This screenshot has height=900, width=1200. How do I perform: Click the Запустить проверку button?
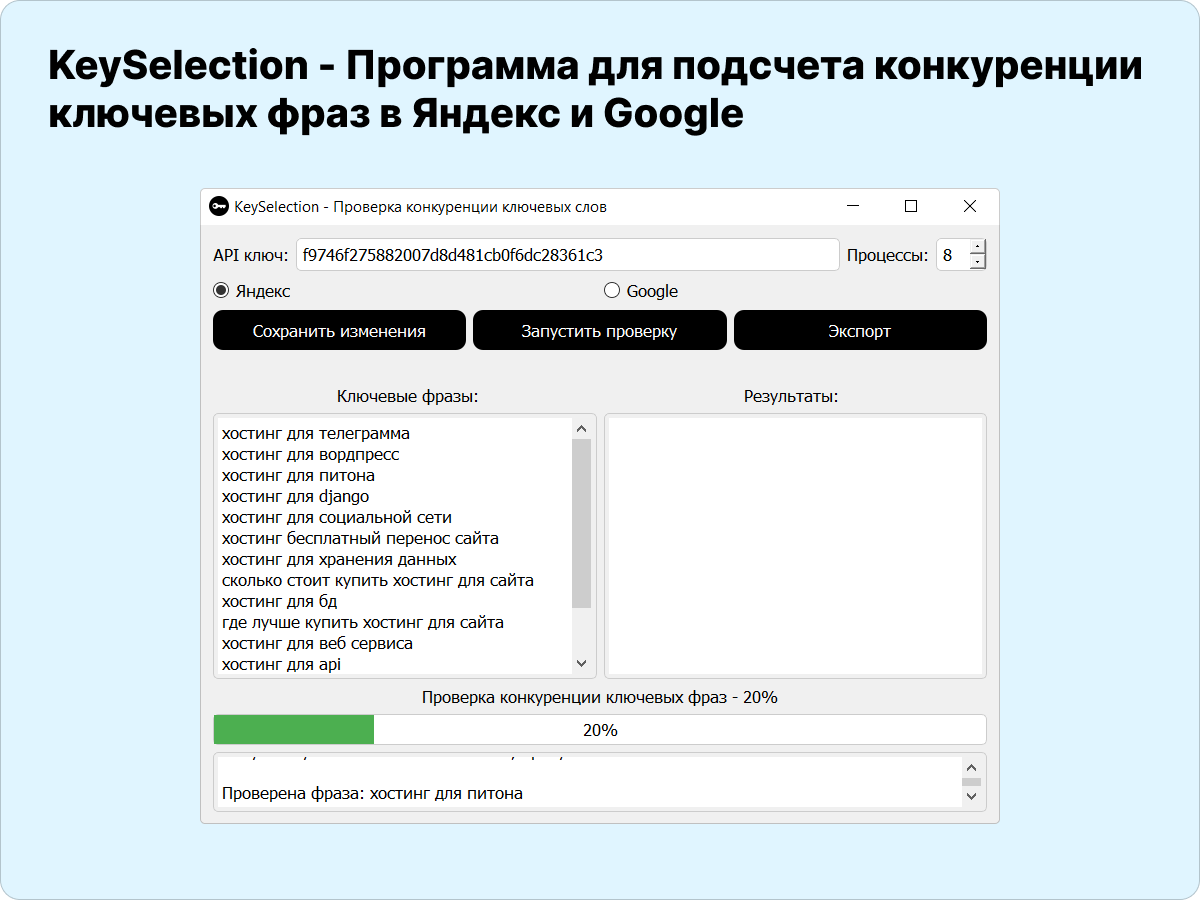[599, 331]
